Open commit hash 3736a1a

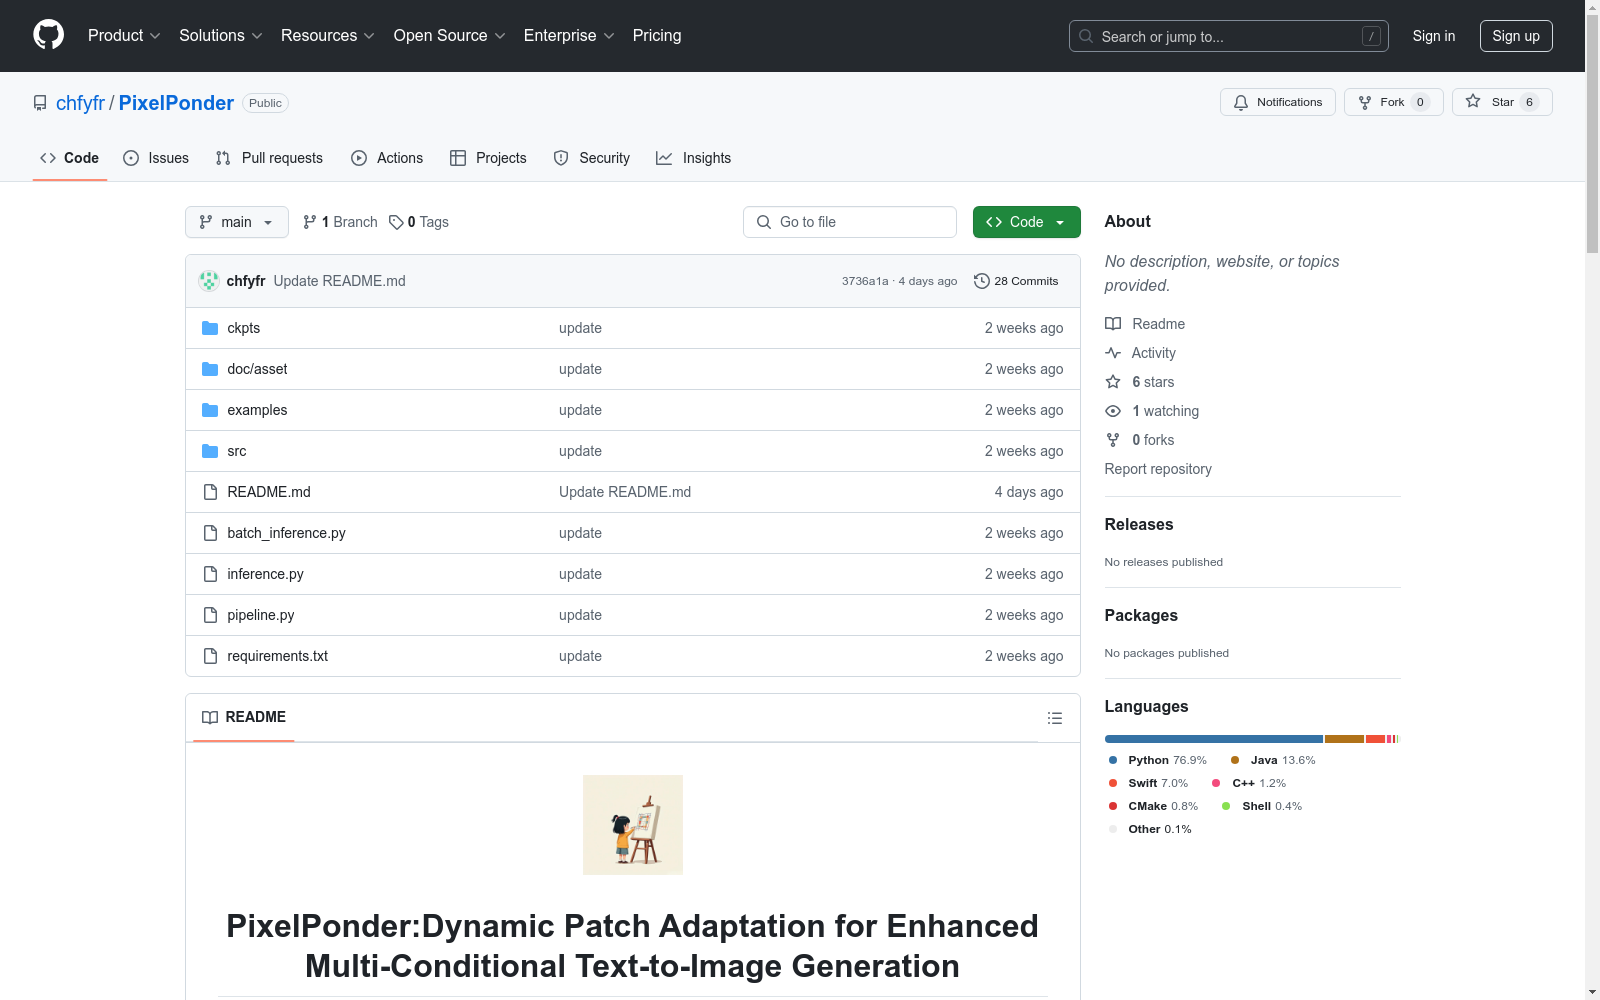[x=865, y=281]
